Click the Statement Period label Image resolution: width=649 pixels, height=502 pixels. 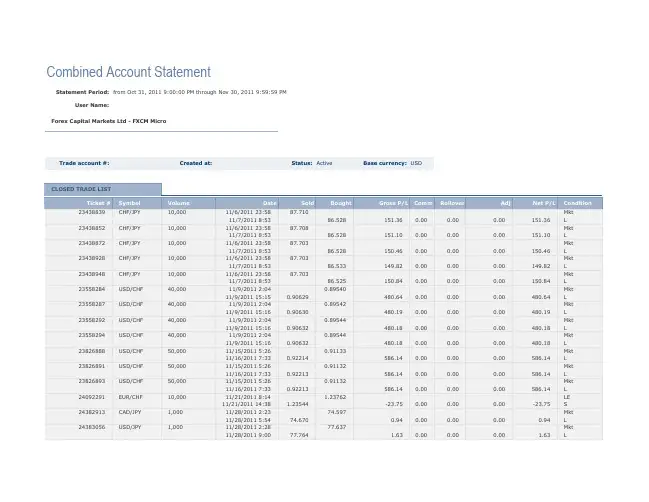click(x=82, y=91)
